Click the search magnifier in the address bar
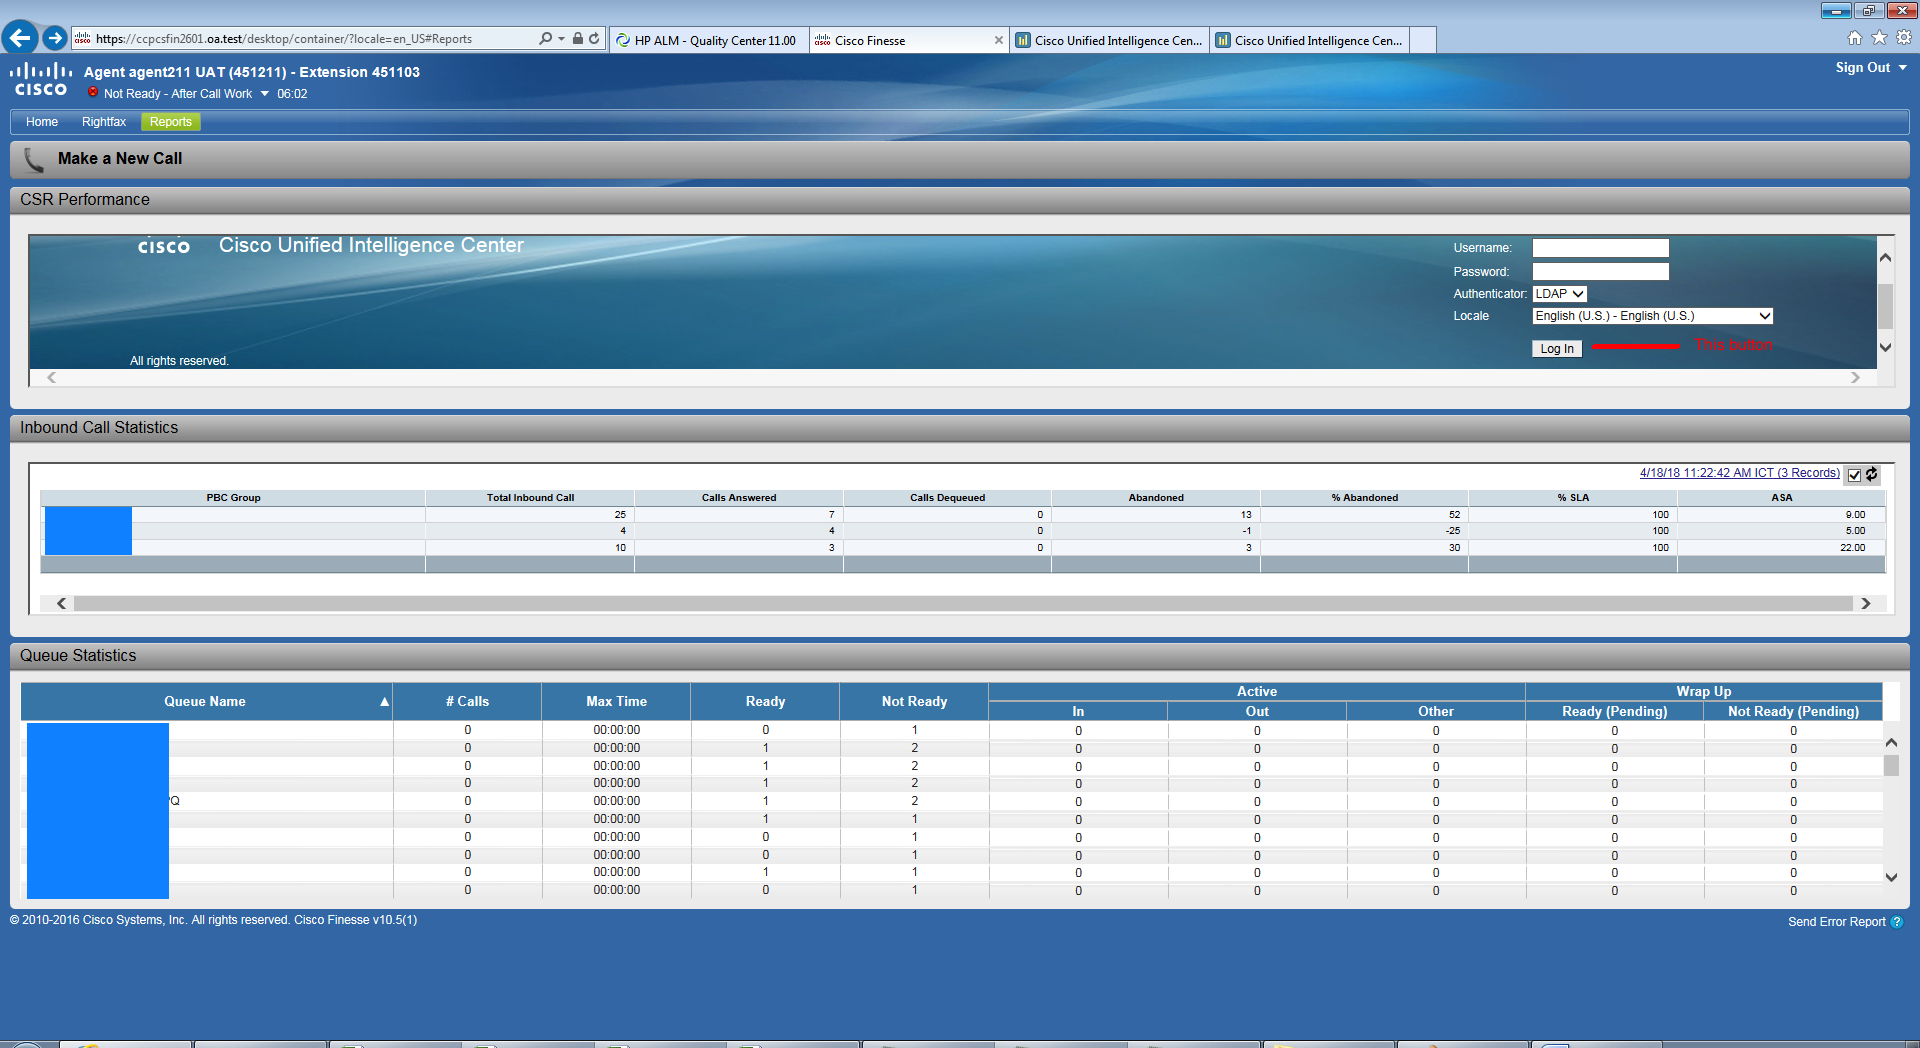This screenshot has width=1920, height=1048. click(545, 39)
